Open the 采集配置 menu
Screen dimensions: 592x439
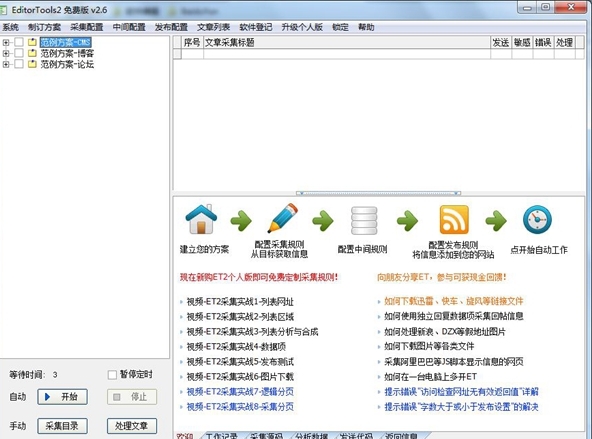click(x=86, y=27)
